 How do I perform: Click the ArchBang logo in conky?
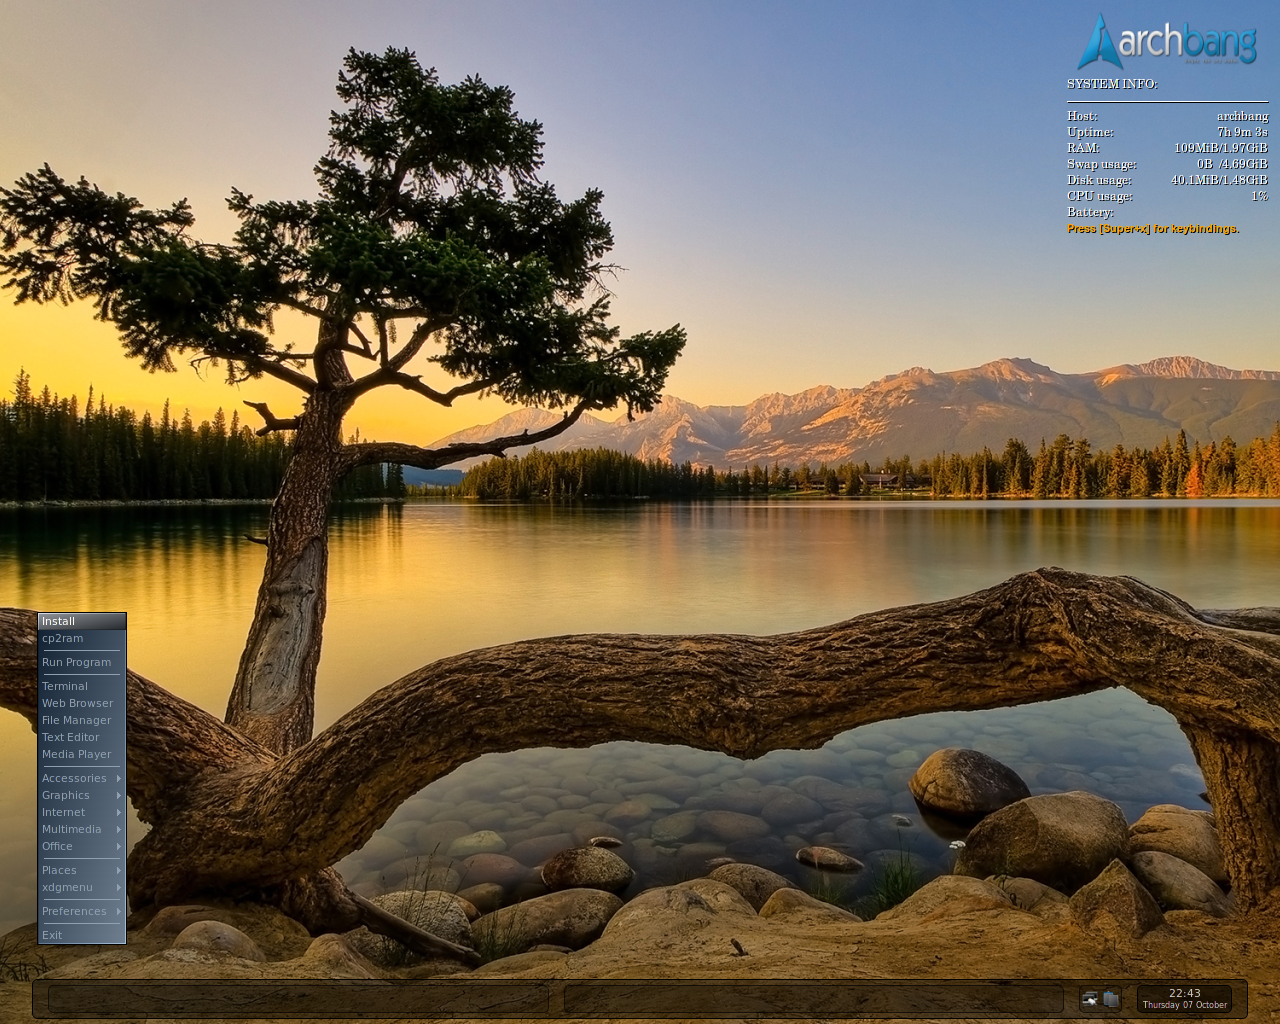pyautogui.click(x=1167, y=42)
